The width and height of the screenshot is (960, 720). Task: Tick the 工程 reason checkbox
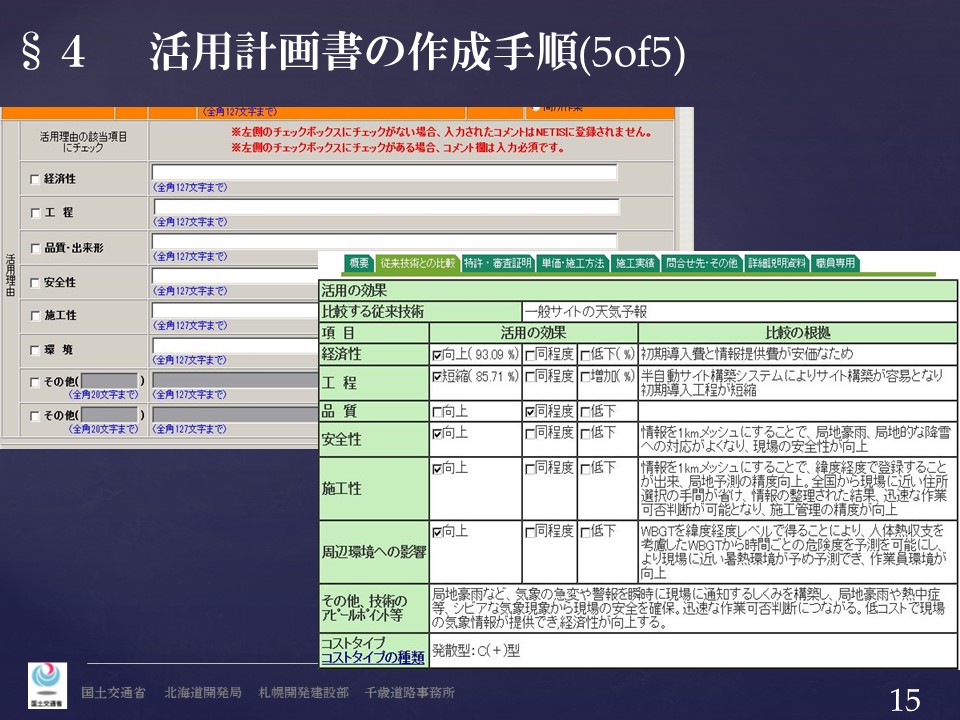(x=36, y=214)
